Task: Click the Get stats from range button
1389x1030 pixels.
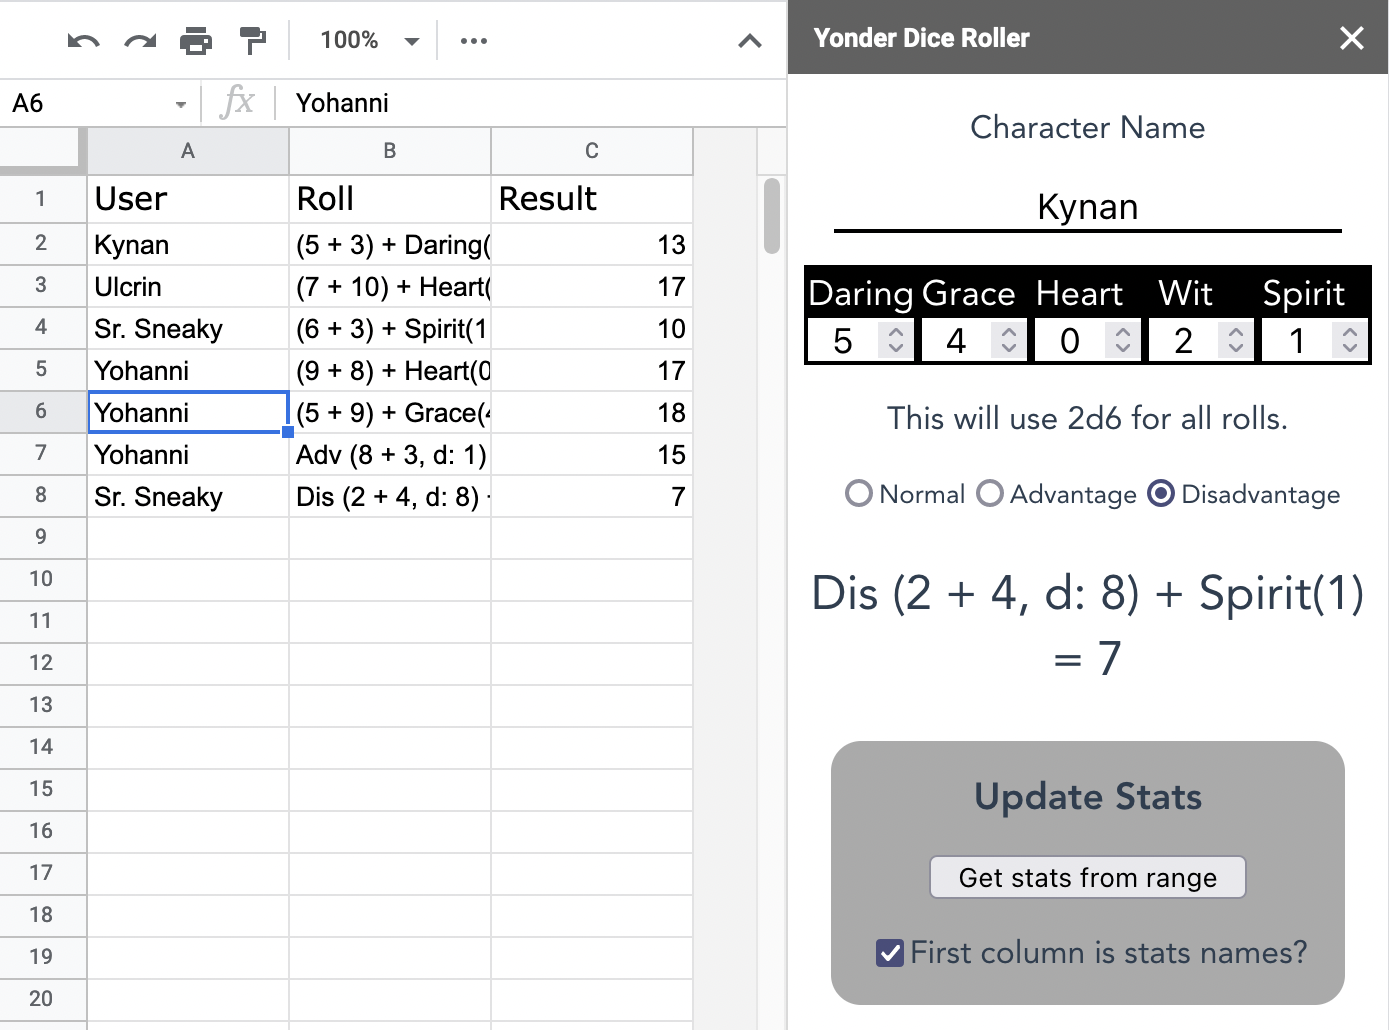Action: [1088, 877]
